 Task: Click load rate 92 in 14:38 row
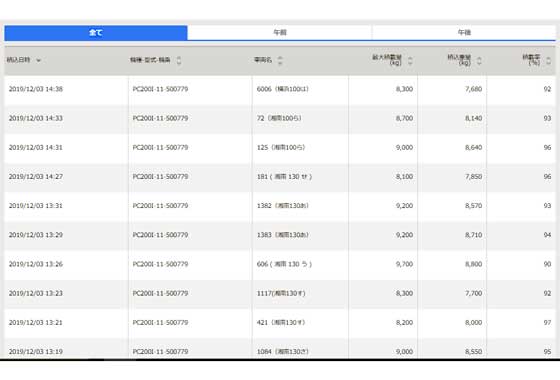pos(548,89)
